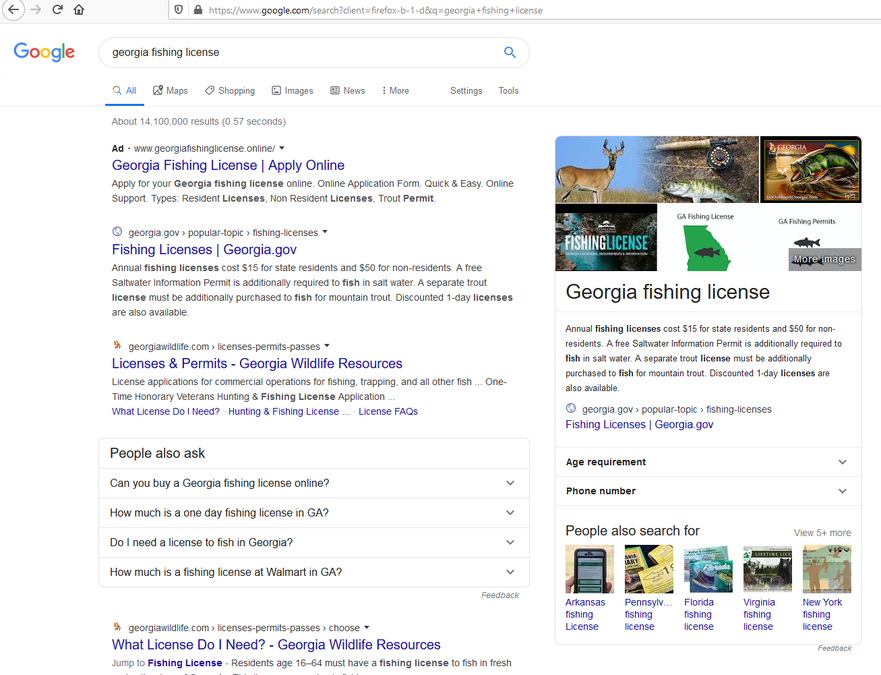881x675 pixels.
Task: Click the browser home icon
Action: click(x=79, y=10)
